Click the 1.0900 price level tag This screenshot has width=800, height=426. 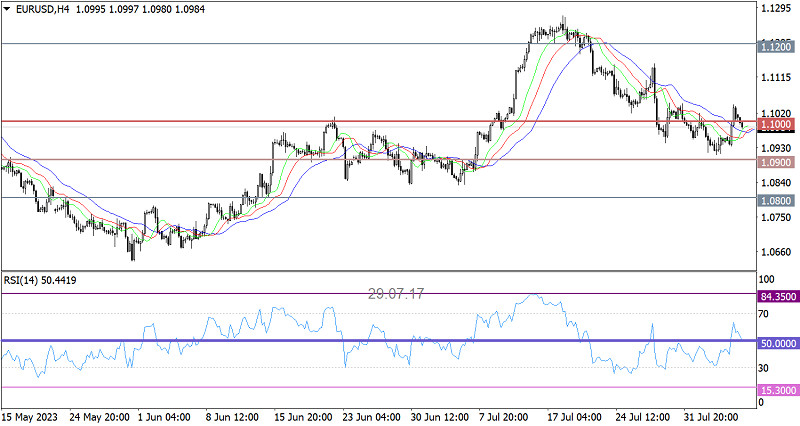(x=776, y=162)
